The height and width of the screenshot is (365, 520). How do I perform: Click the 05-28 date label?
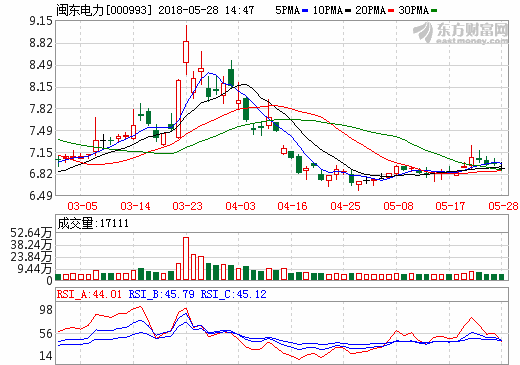(503, 206)
